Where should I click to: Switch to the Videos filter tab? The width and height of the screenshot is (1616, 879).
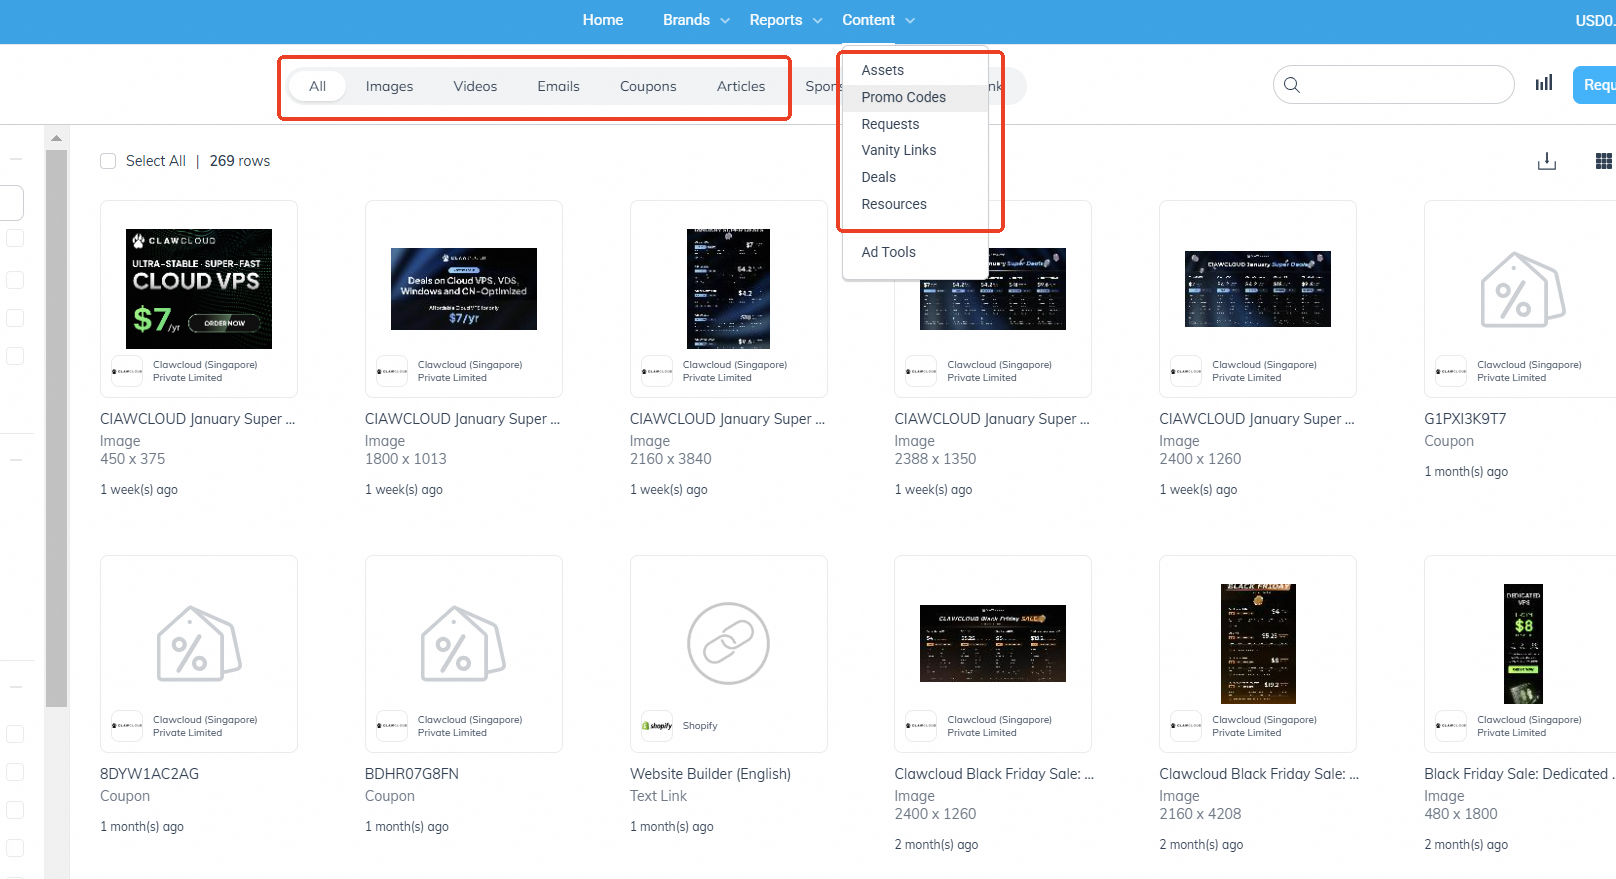[x=475, y=86]
